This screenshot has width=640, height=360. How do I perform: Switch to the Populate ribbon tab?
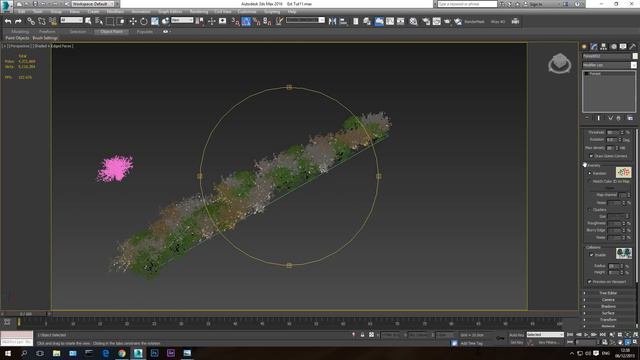click(144, 31)
